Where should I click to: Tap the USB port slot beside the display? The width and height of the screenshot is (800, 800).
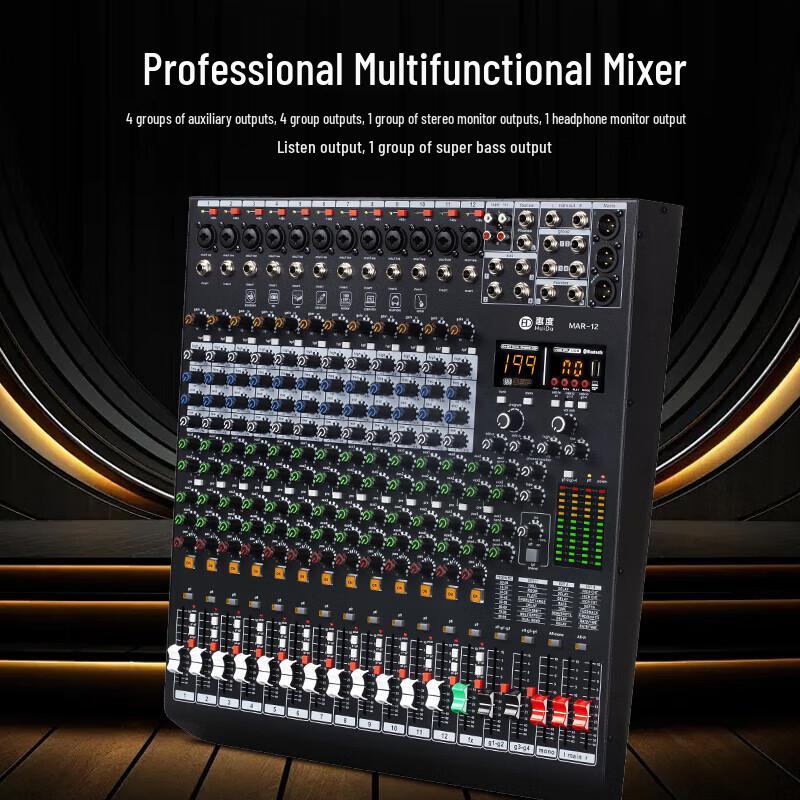click(595, 366)
